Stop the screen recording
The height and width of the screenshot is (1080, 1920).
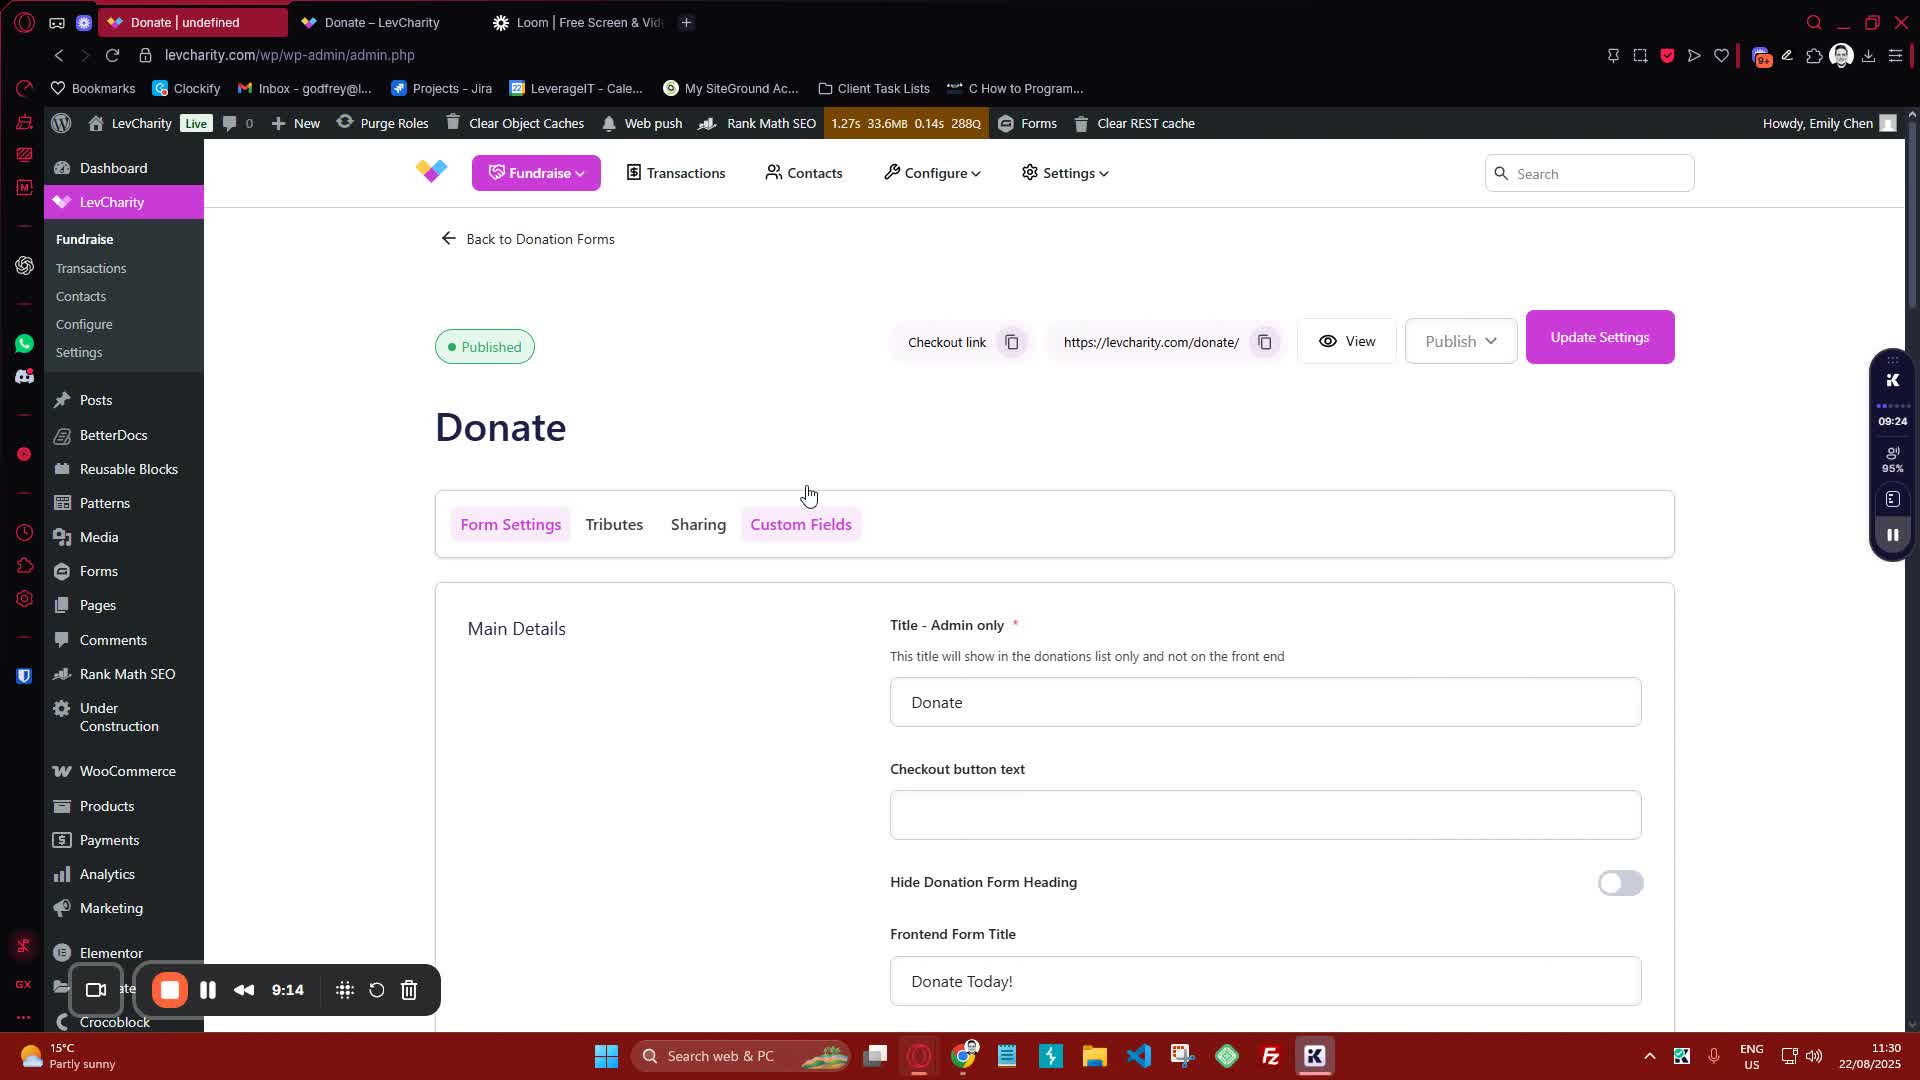point(170,990)
